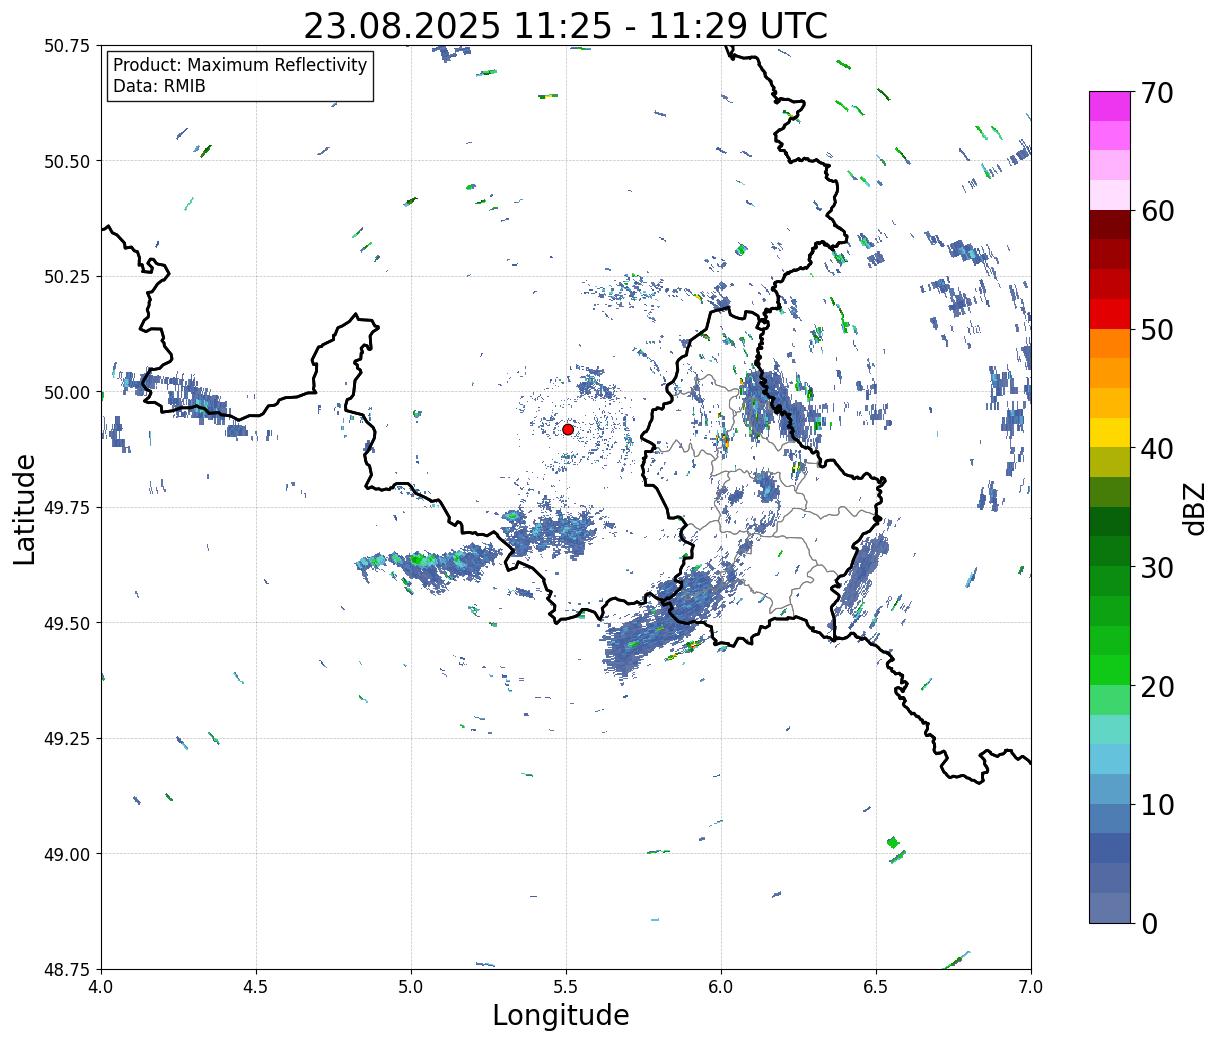Click the bright red colorbar swatch just above 50
This screenshot has width=1219, height=1040.
1110,314
